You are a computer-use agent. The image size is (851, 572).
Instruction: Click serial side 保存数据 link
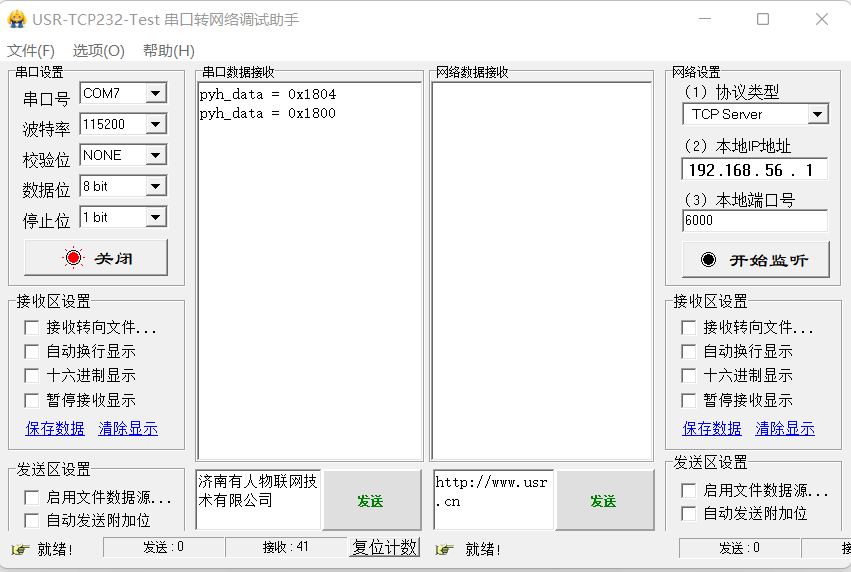55,429
